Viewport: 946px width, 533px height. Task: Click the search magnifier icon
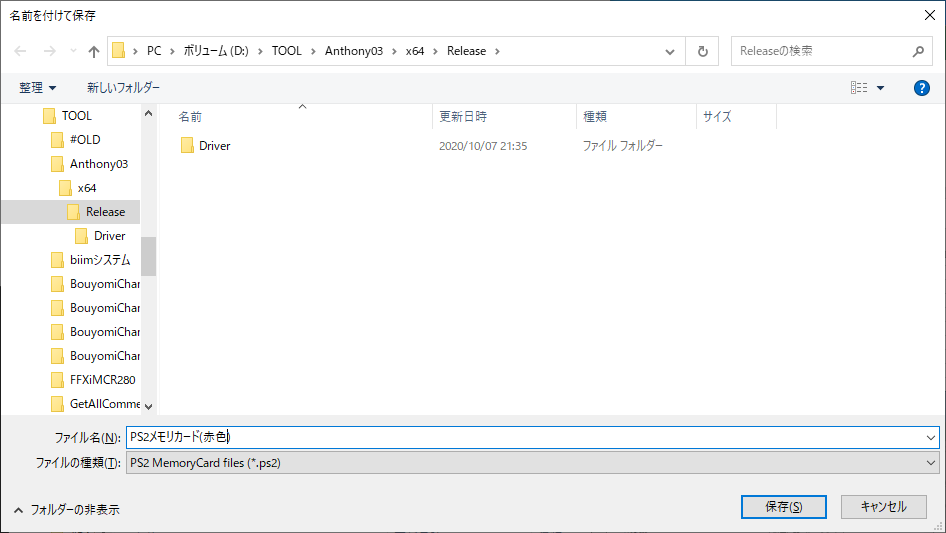pos(918,51)
